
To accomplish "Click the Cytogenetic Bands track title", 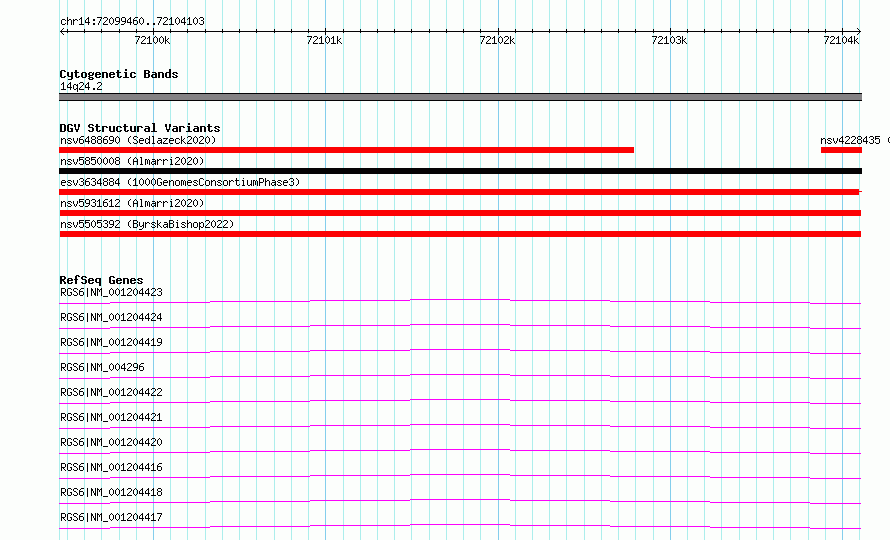I will (x=119, y=74).
